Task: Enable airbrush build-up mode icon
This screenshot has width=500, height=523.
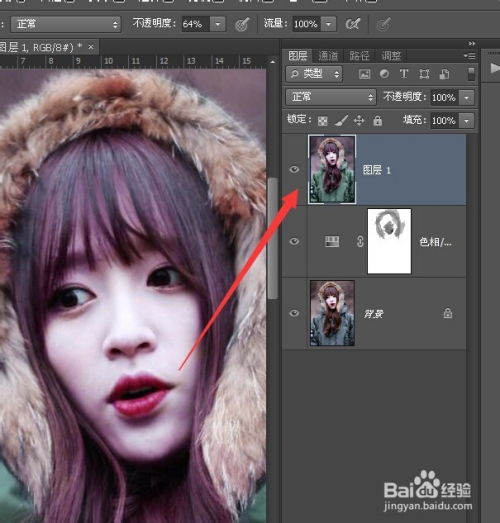Action: [x=353, y=24]
